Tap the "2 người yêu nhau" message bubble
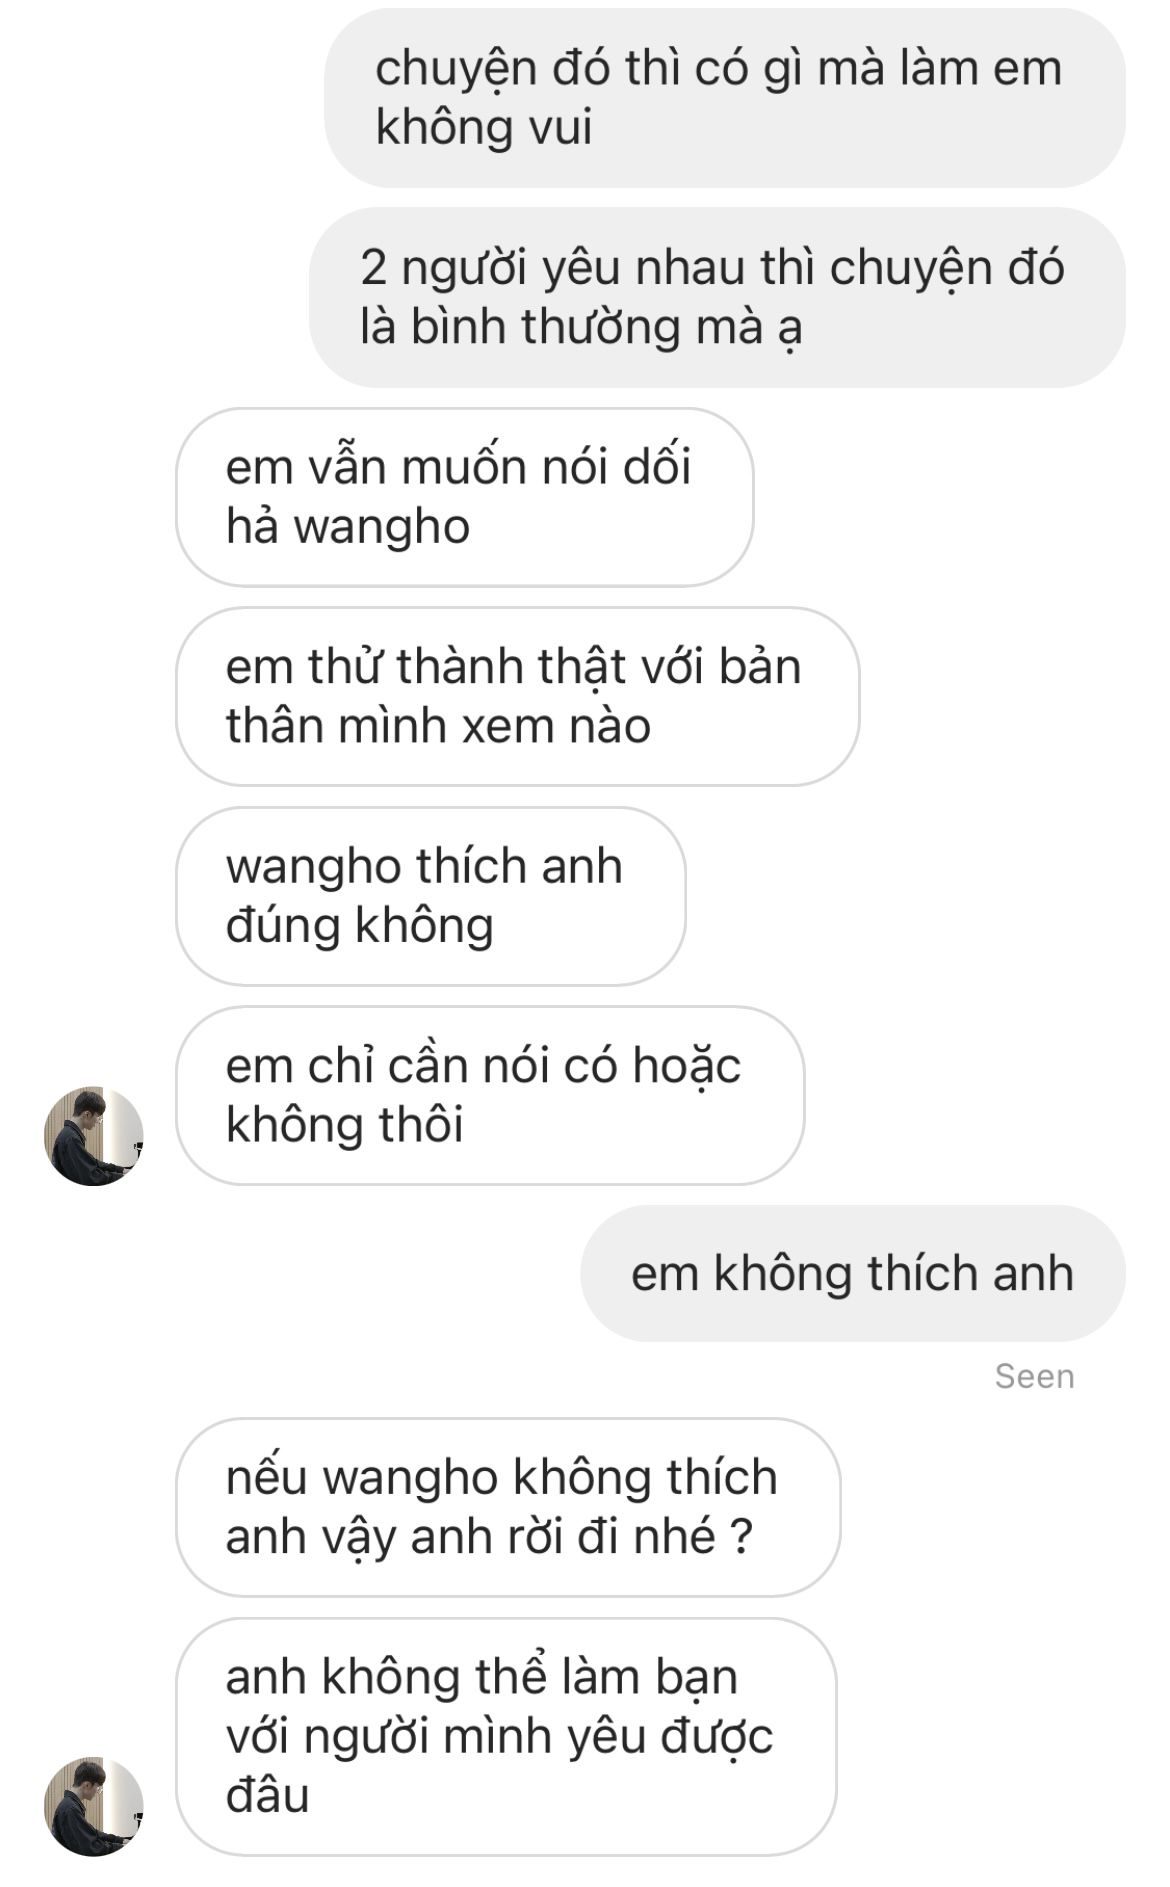This screenshot has height=1887, width=1170. 717,297
